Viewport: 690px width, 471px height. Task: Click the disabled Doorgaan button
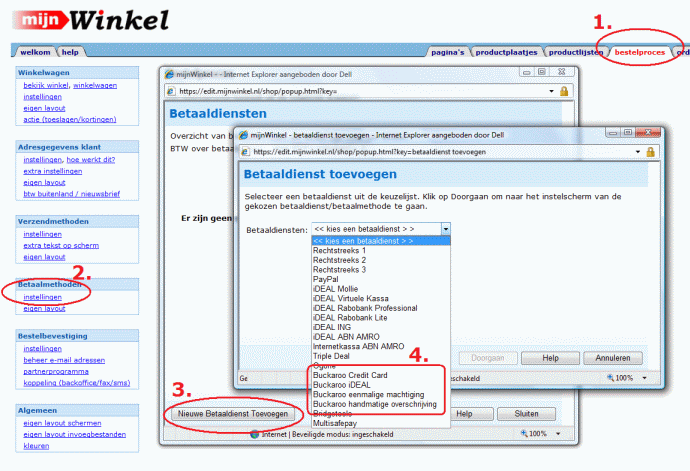pos(488,358)
